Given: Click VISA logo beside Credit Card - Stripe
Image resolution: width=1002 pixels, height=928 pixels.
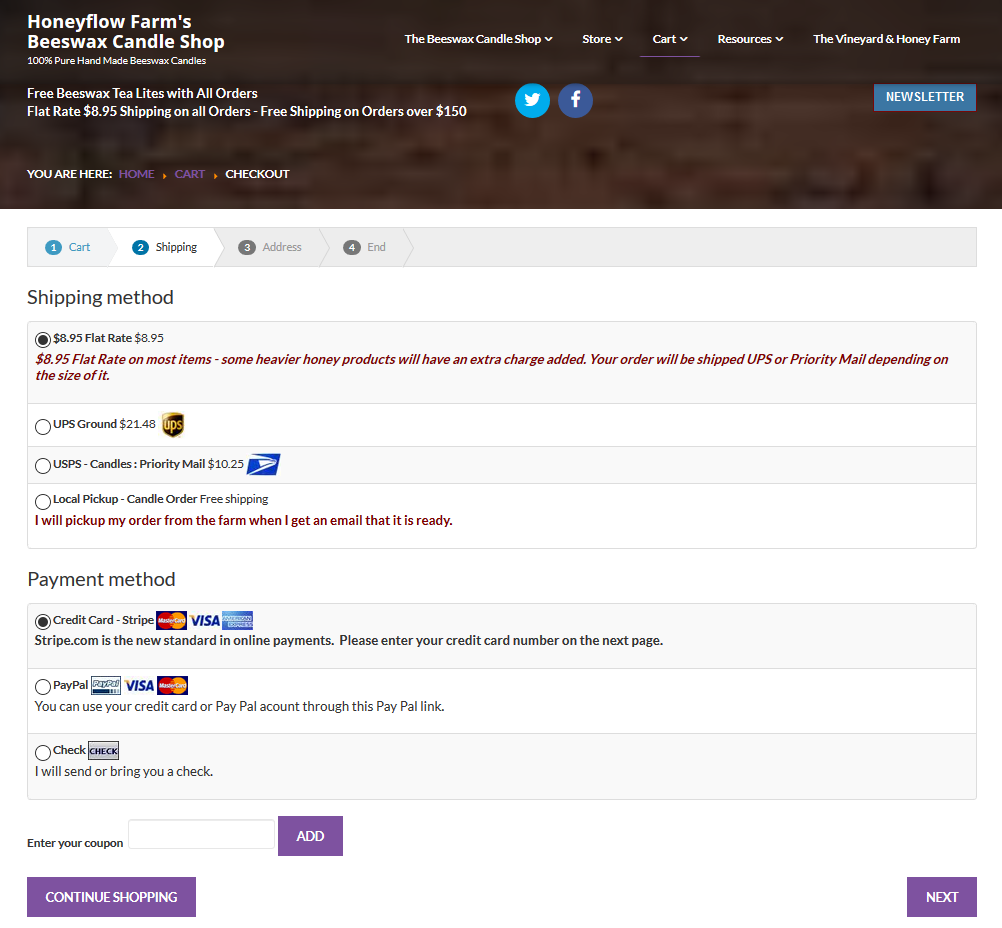Looking at the screenshot, I should click(204, 621).
